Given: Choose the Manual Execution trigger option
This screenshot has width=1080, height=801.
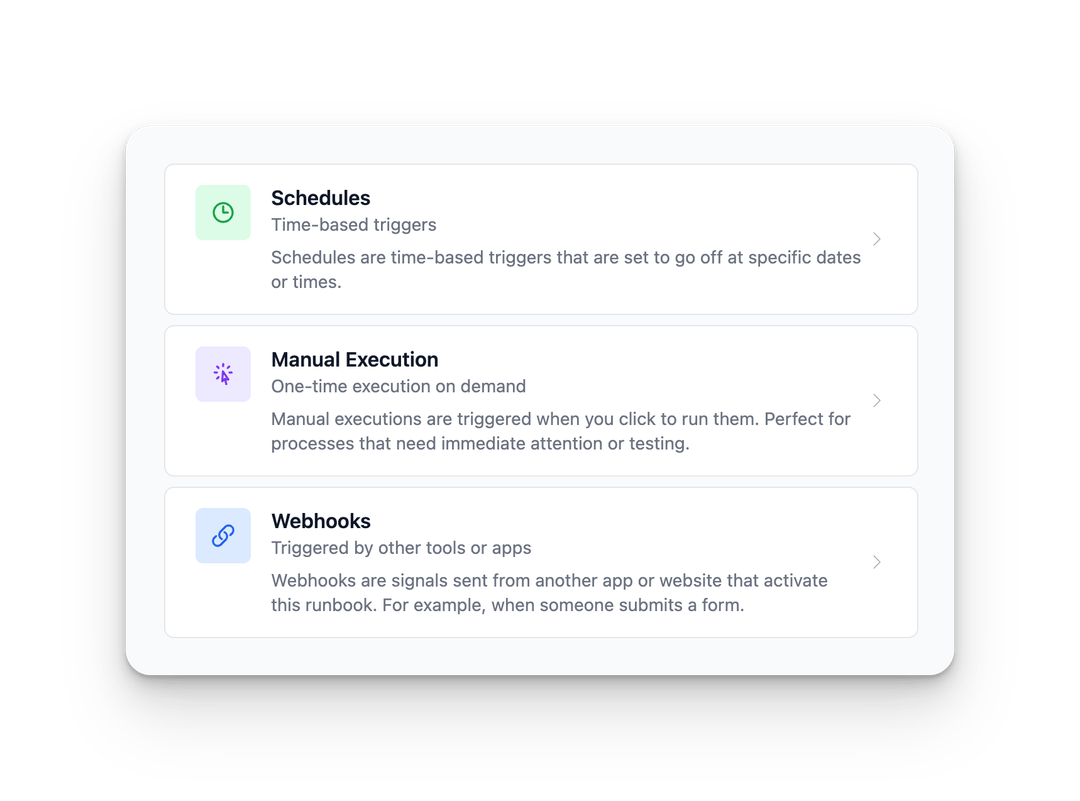Looking at the screenshot, I should click(540, 400).
